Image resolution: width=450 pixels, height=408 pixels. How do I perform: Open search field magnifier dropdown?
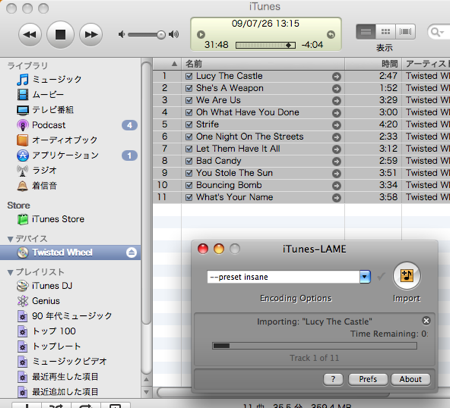(x=437, y=32)
